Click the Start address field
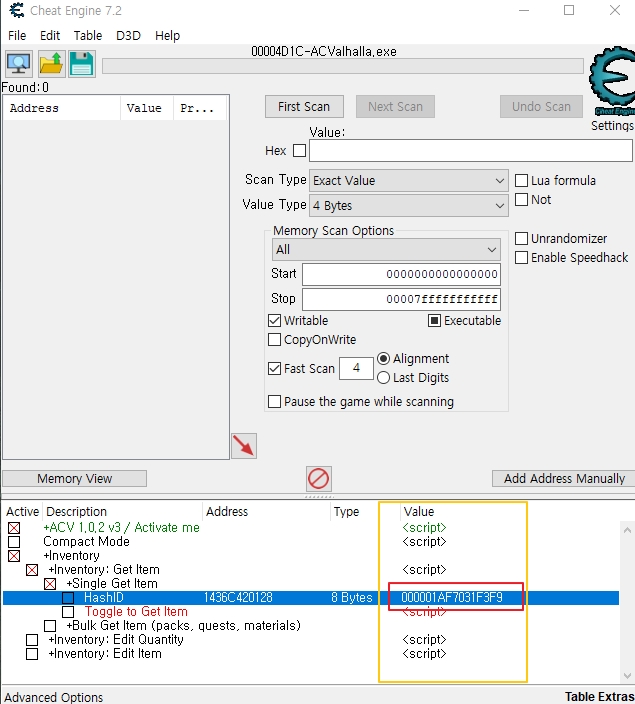Image resolution: width=635 pixels, height=704 pixels. (x=401, y=274)
